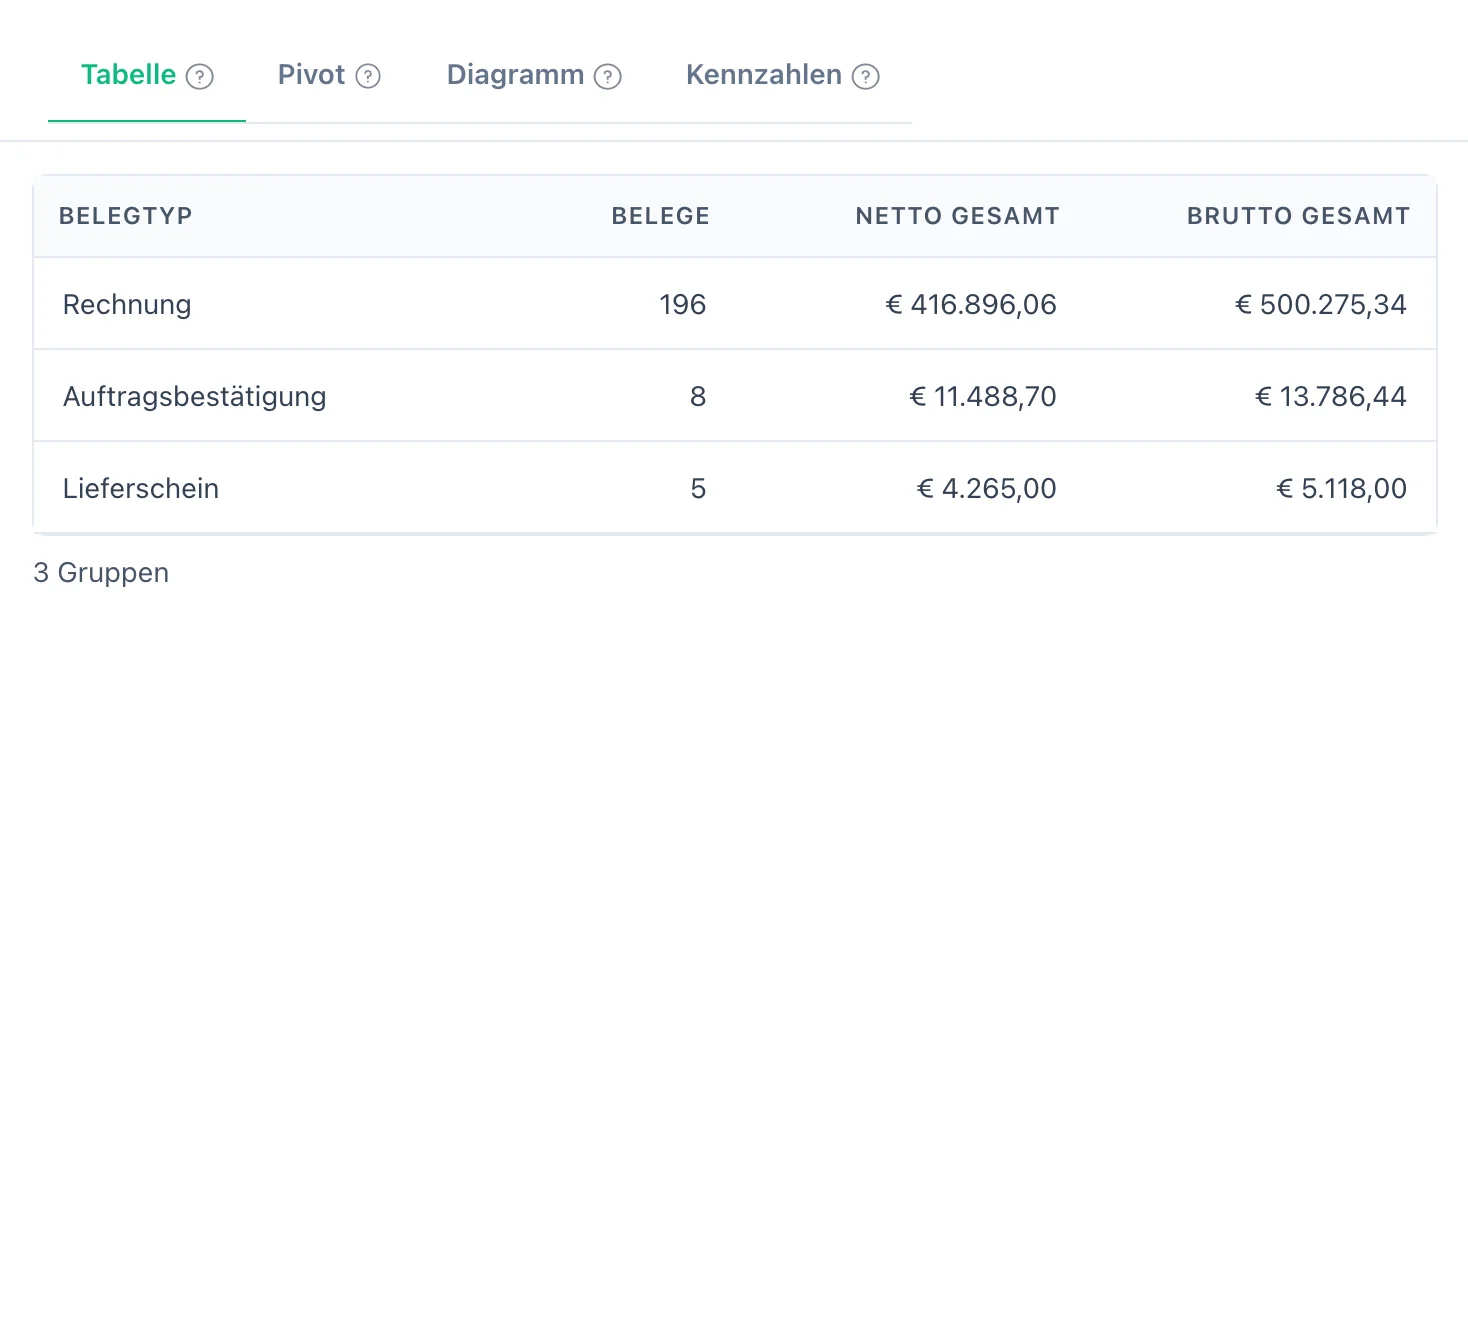Click the Belege count 5
Screen dimensions: 1468x1324
(x=698, y=489)
